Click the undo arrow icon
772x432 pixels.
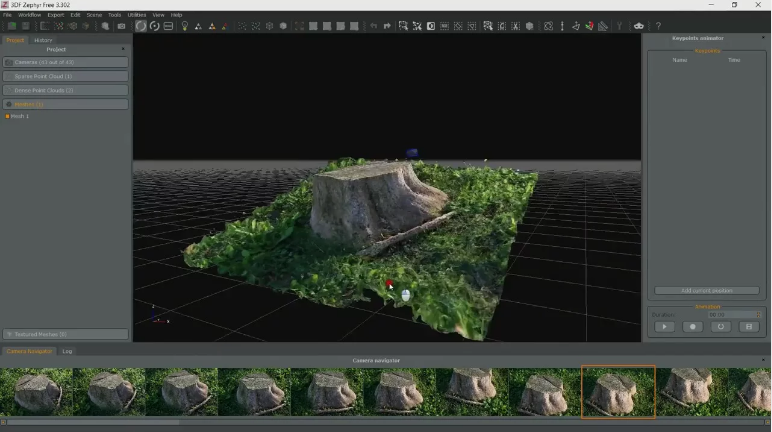374,26
